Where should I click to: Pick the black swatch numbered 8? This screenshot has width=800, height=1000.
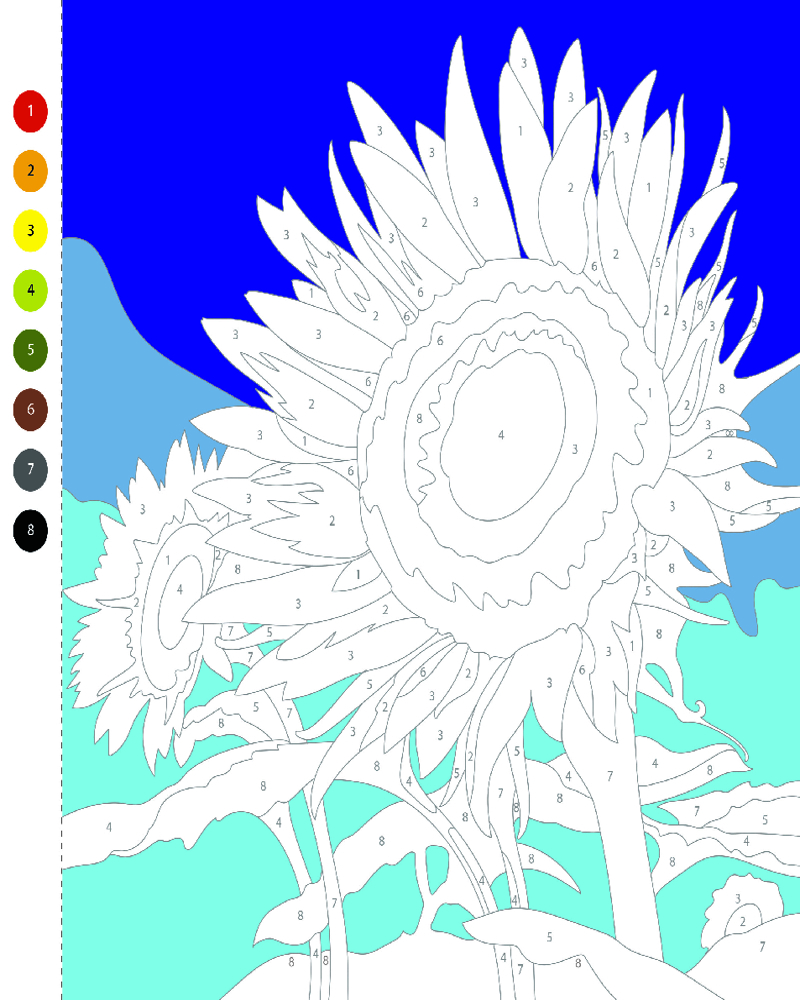(x=30, y=530)
